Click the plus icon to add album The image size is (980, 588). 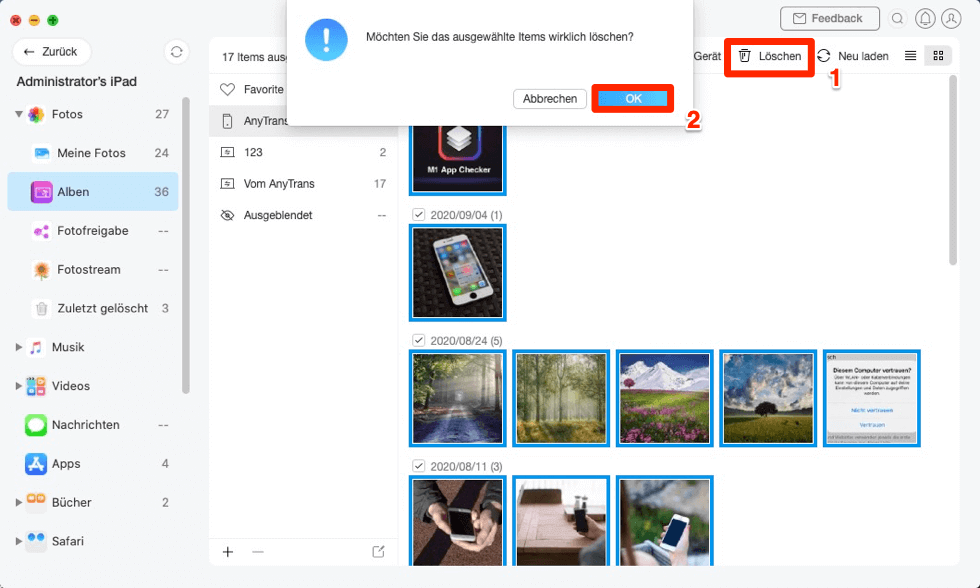[x=228, y=551]
